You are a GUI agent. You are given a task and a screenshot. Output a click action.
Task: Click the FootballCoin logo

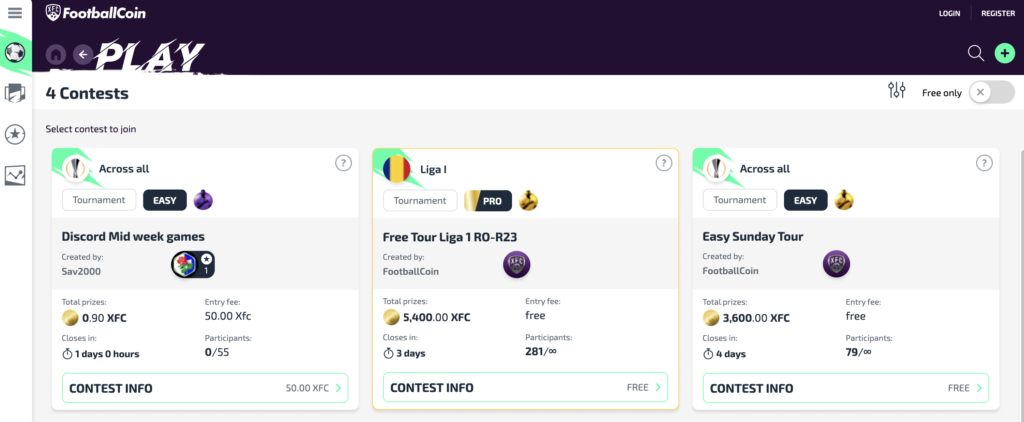tap(95, 12)
